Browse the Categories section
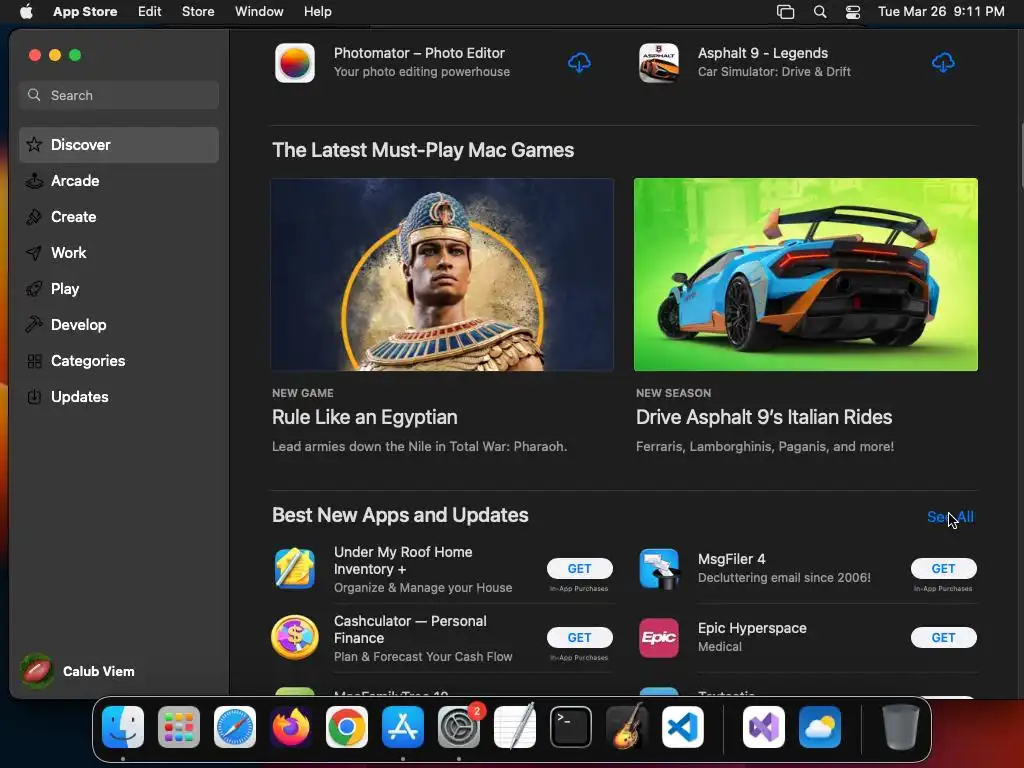The height and width of the screenshot is (768, 1024). 119,360
